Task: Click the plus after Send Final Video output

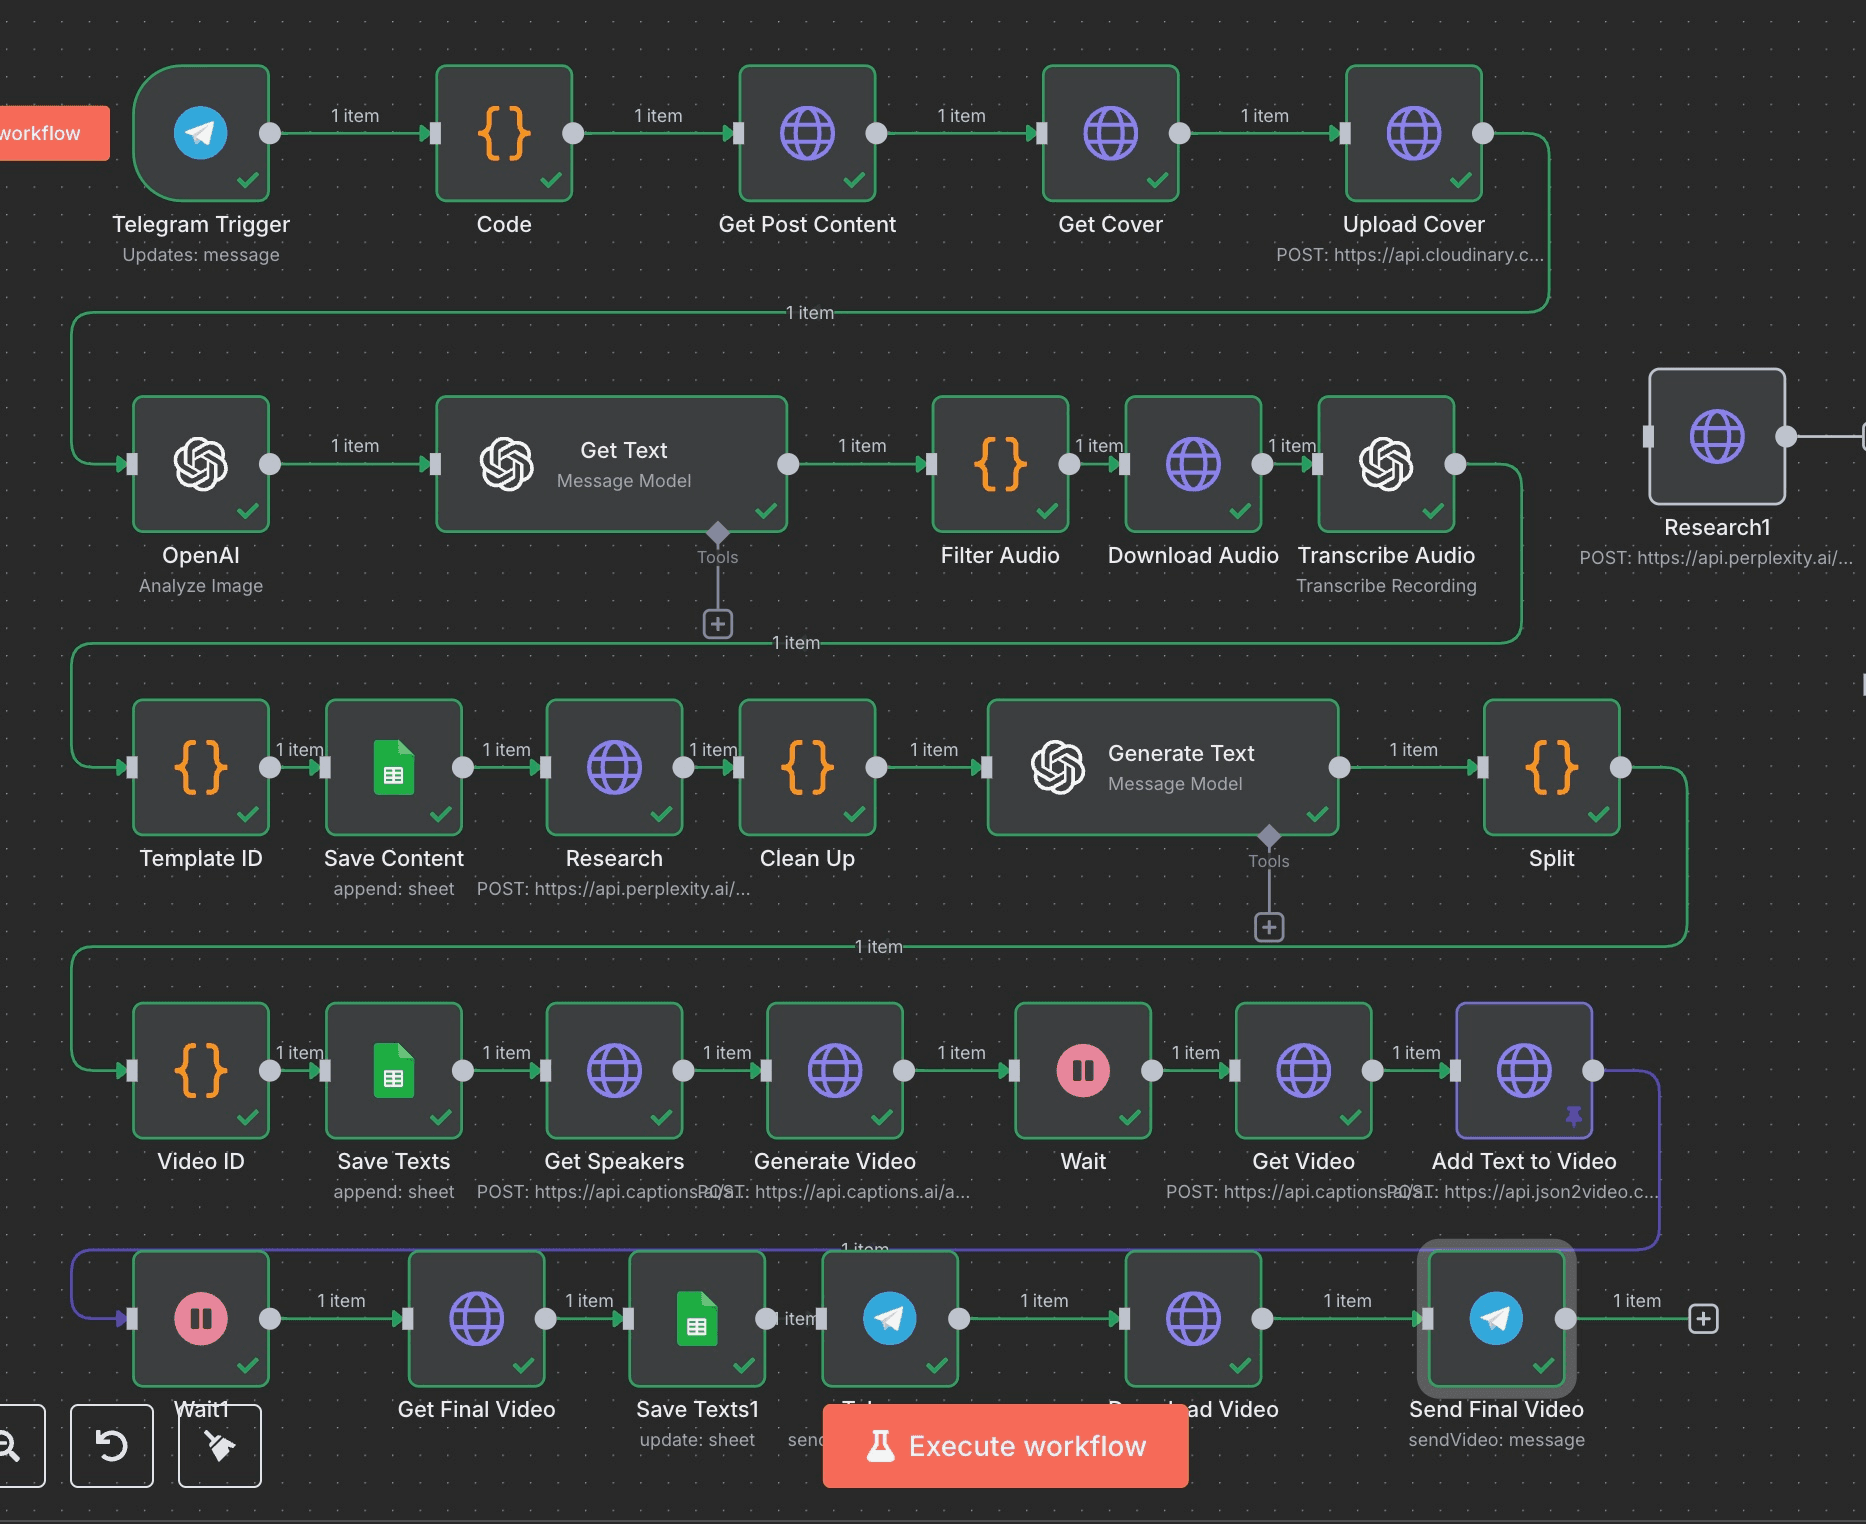Action: tap(1703, 1318)
